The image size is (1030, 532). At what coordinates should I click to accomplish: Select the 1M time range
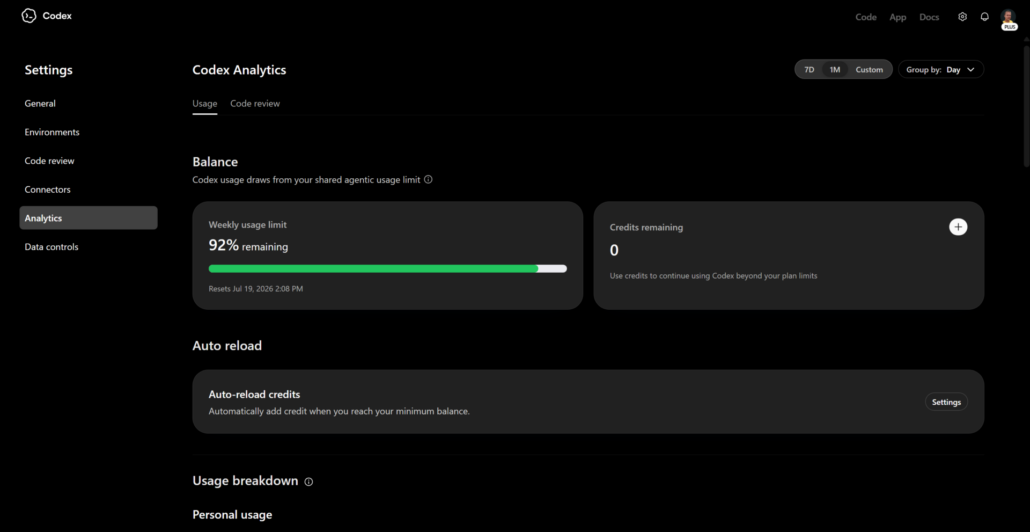pos(834,70)
